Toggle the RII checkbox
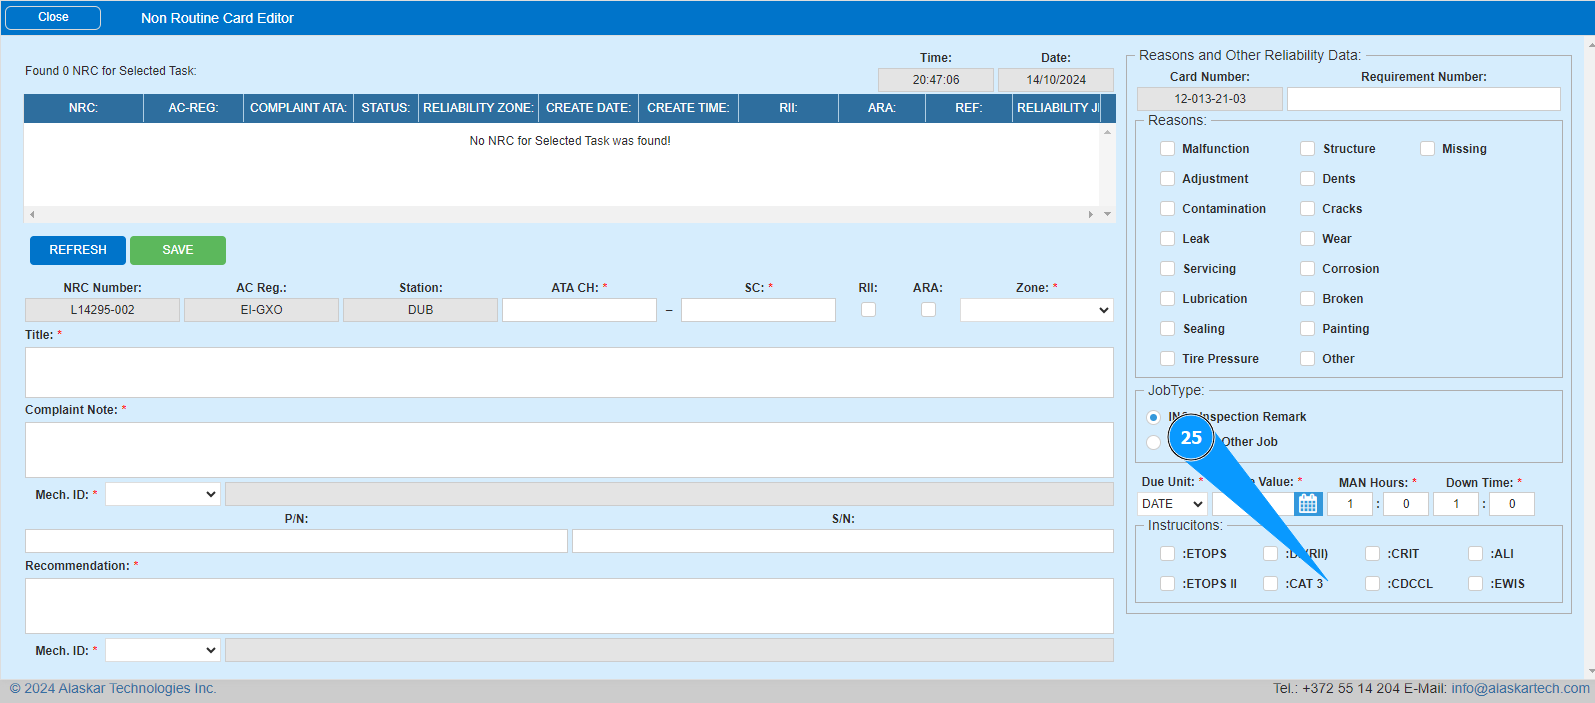 pyautogui.click(x=868, y=310)
